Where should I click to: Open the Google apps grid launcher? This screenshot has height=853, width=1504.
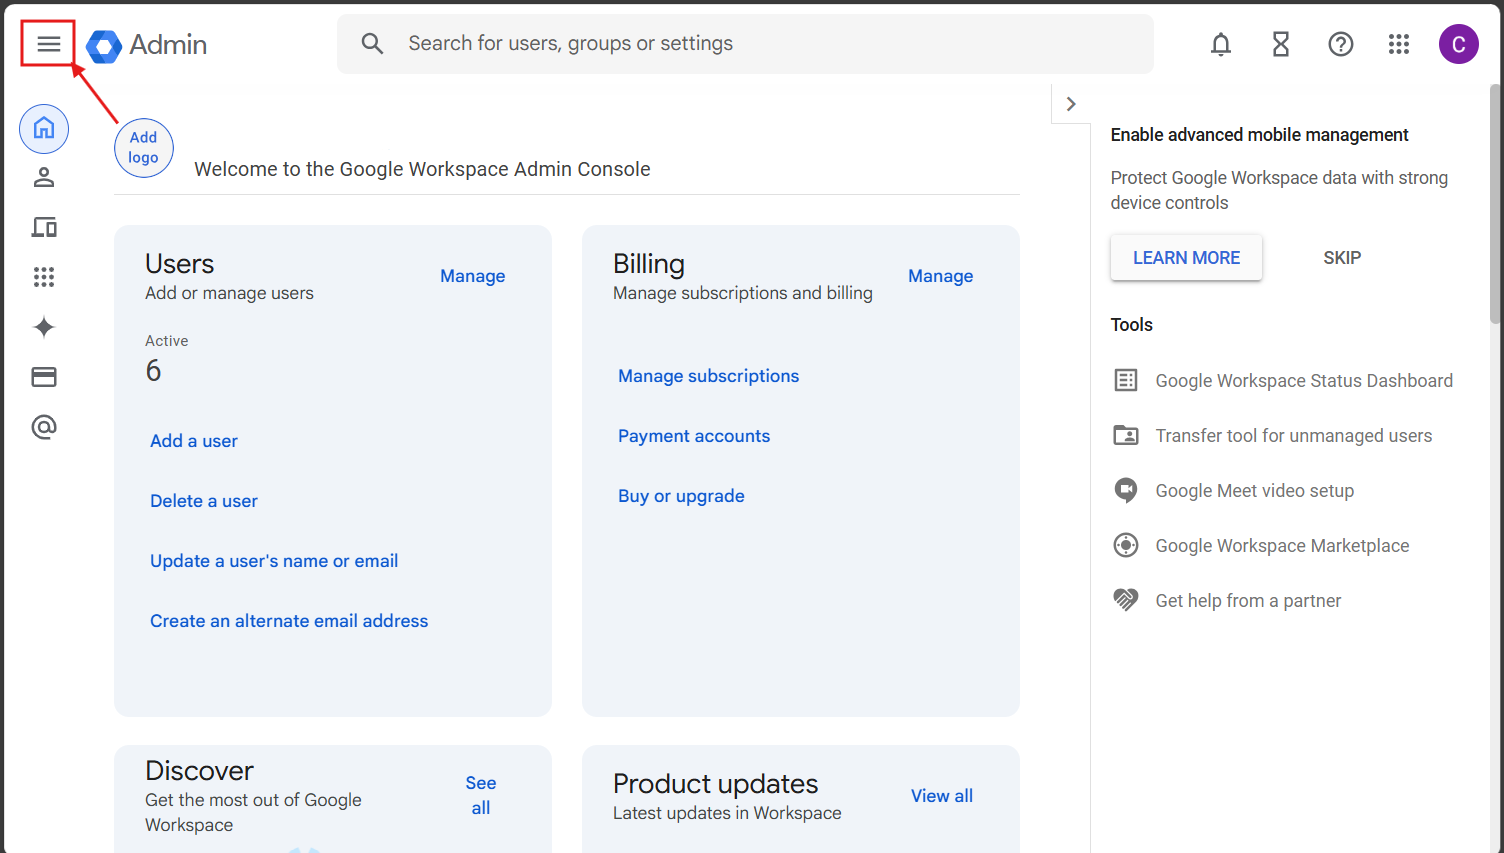tap(1398, 44)
